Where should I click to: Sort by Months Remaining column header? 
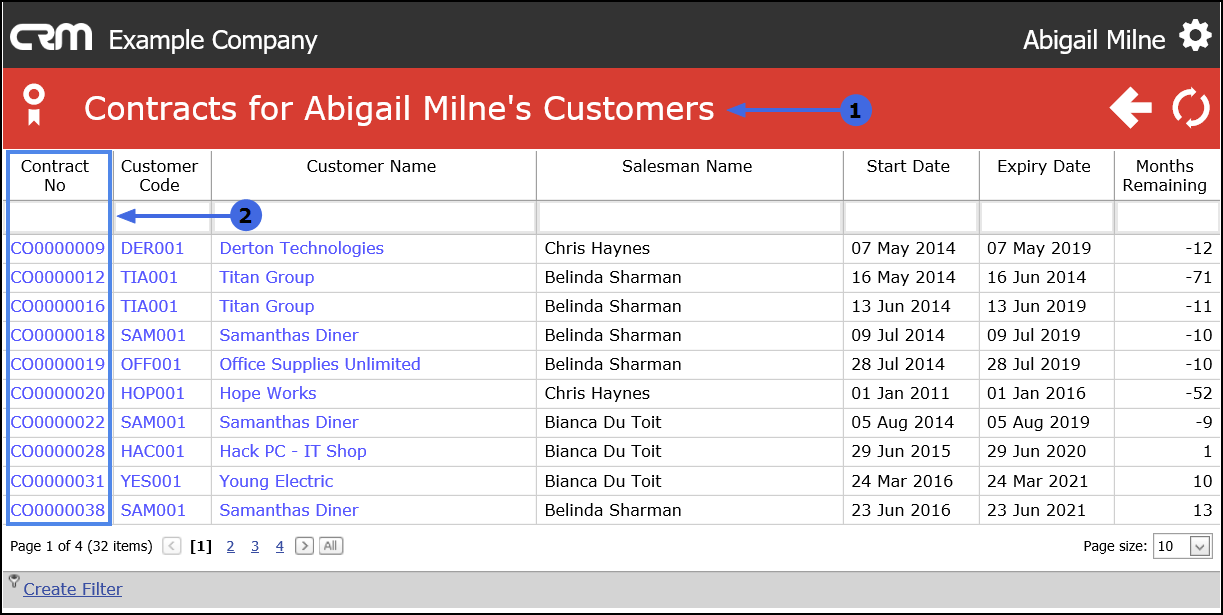[x=1164, y=175]
